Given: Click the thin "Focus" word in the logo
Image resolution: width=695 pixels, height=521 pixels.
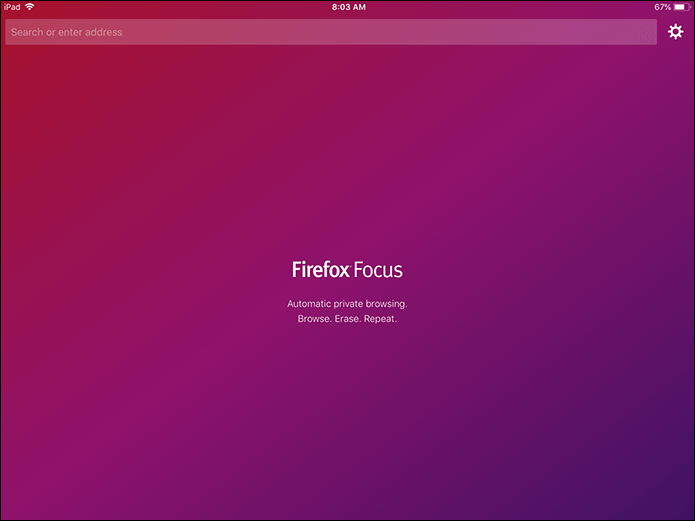Looking at the screenshot, I should (376, 270).
